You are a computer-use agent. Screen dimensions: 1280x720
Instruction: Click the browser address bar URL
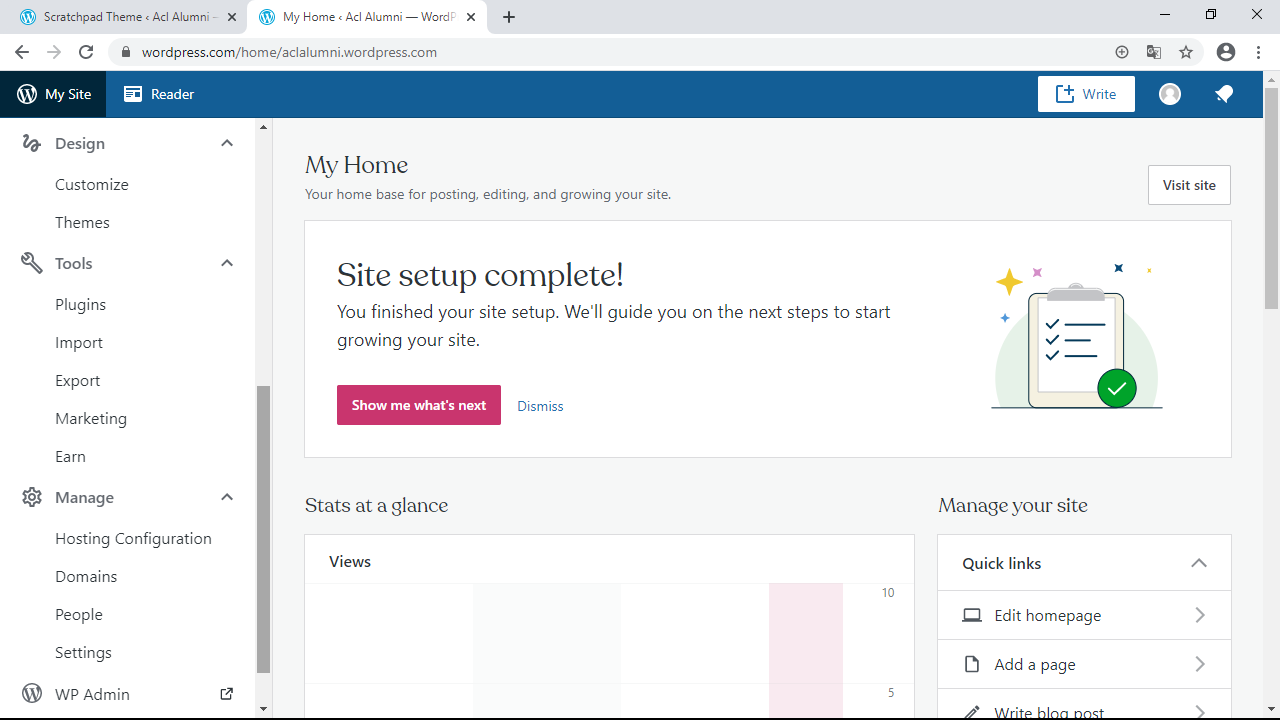point(289,52)
